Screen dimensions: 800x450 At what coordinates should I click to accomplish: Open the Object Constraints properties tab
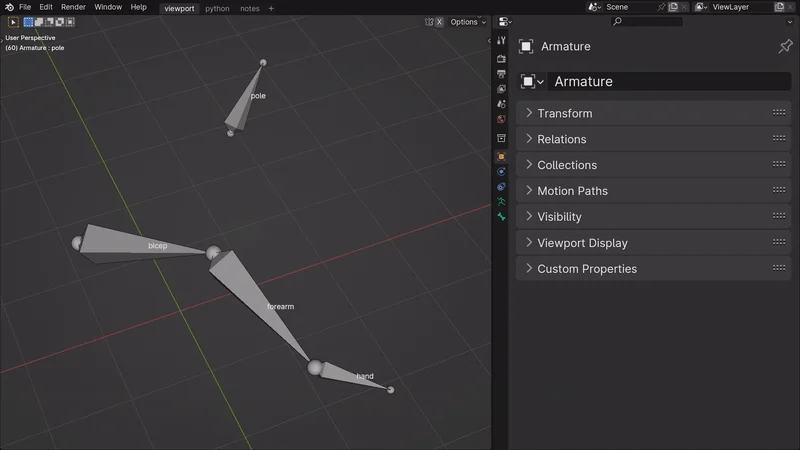coord(501,187)
